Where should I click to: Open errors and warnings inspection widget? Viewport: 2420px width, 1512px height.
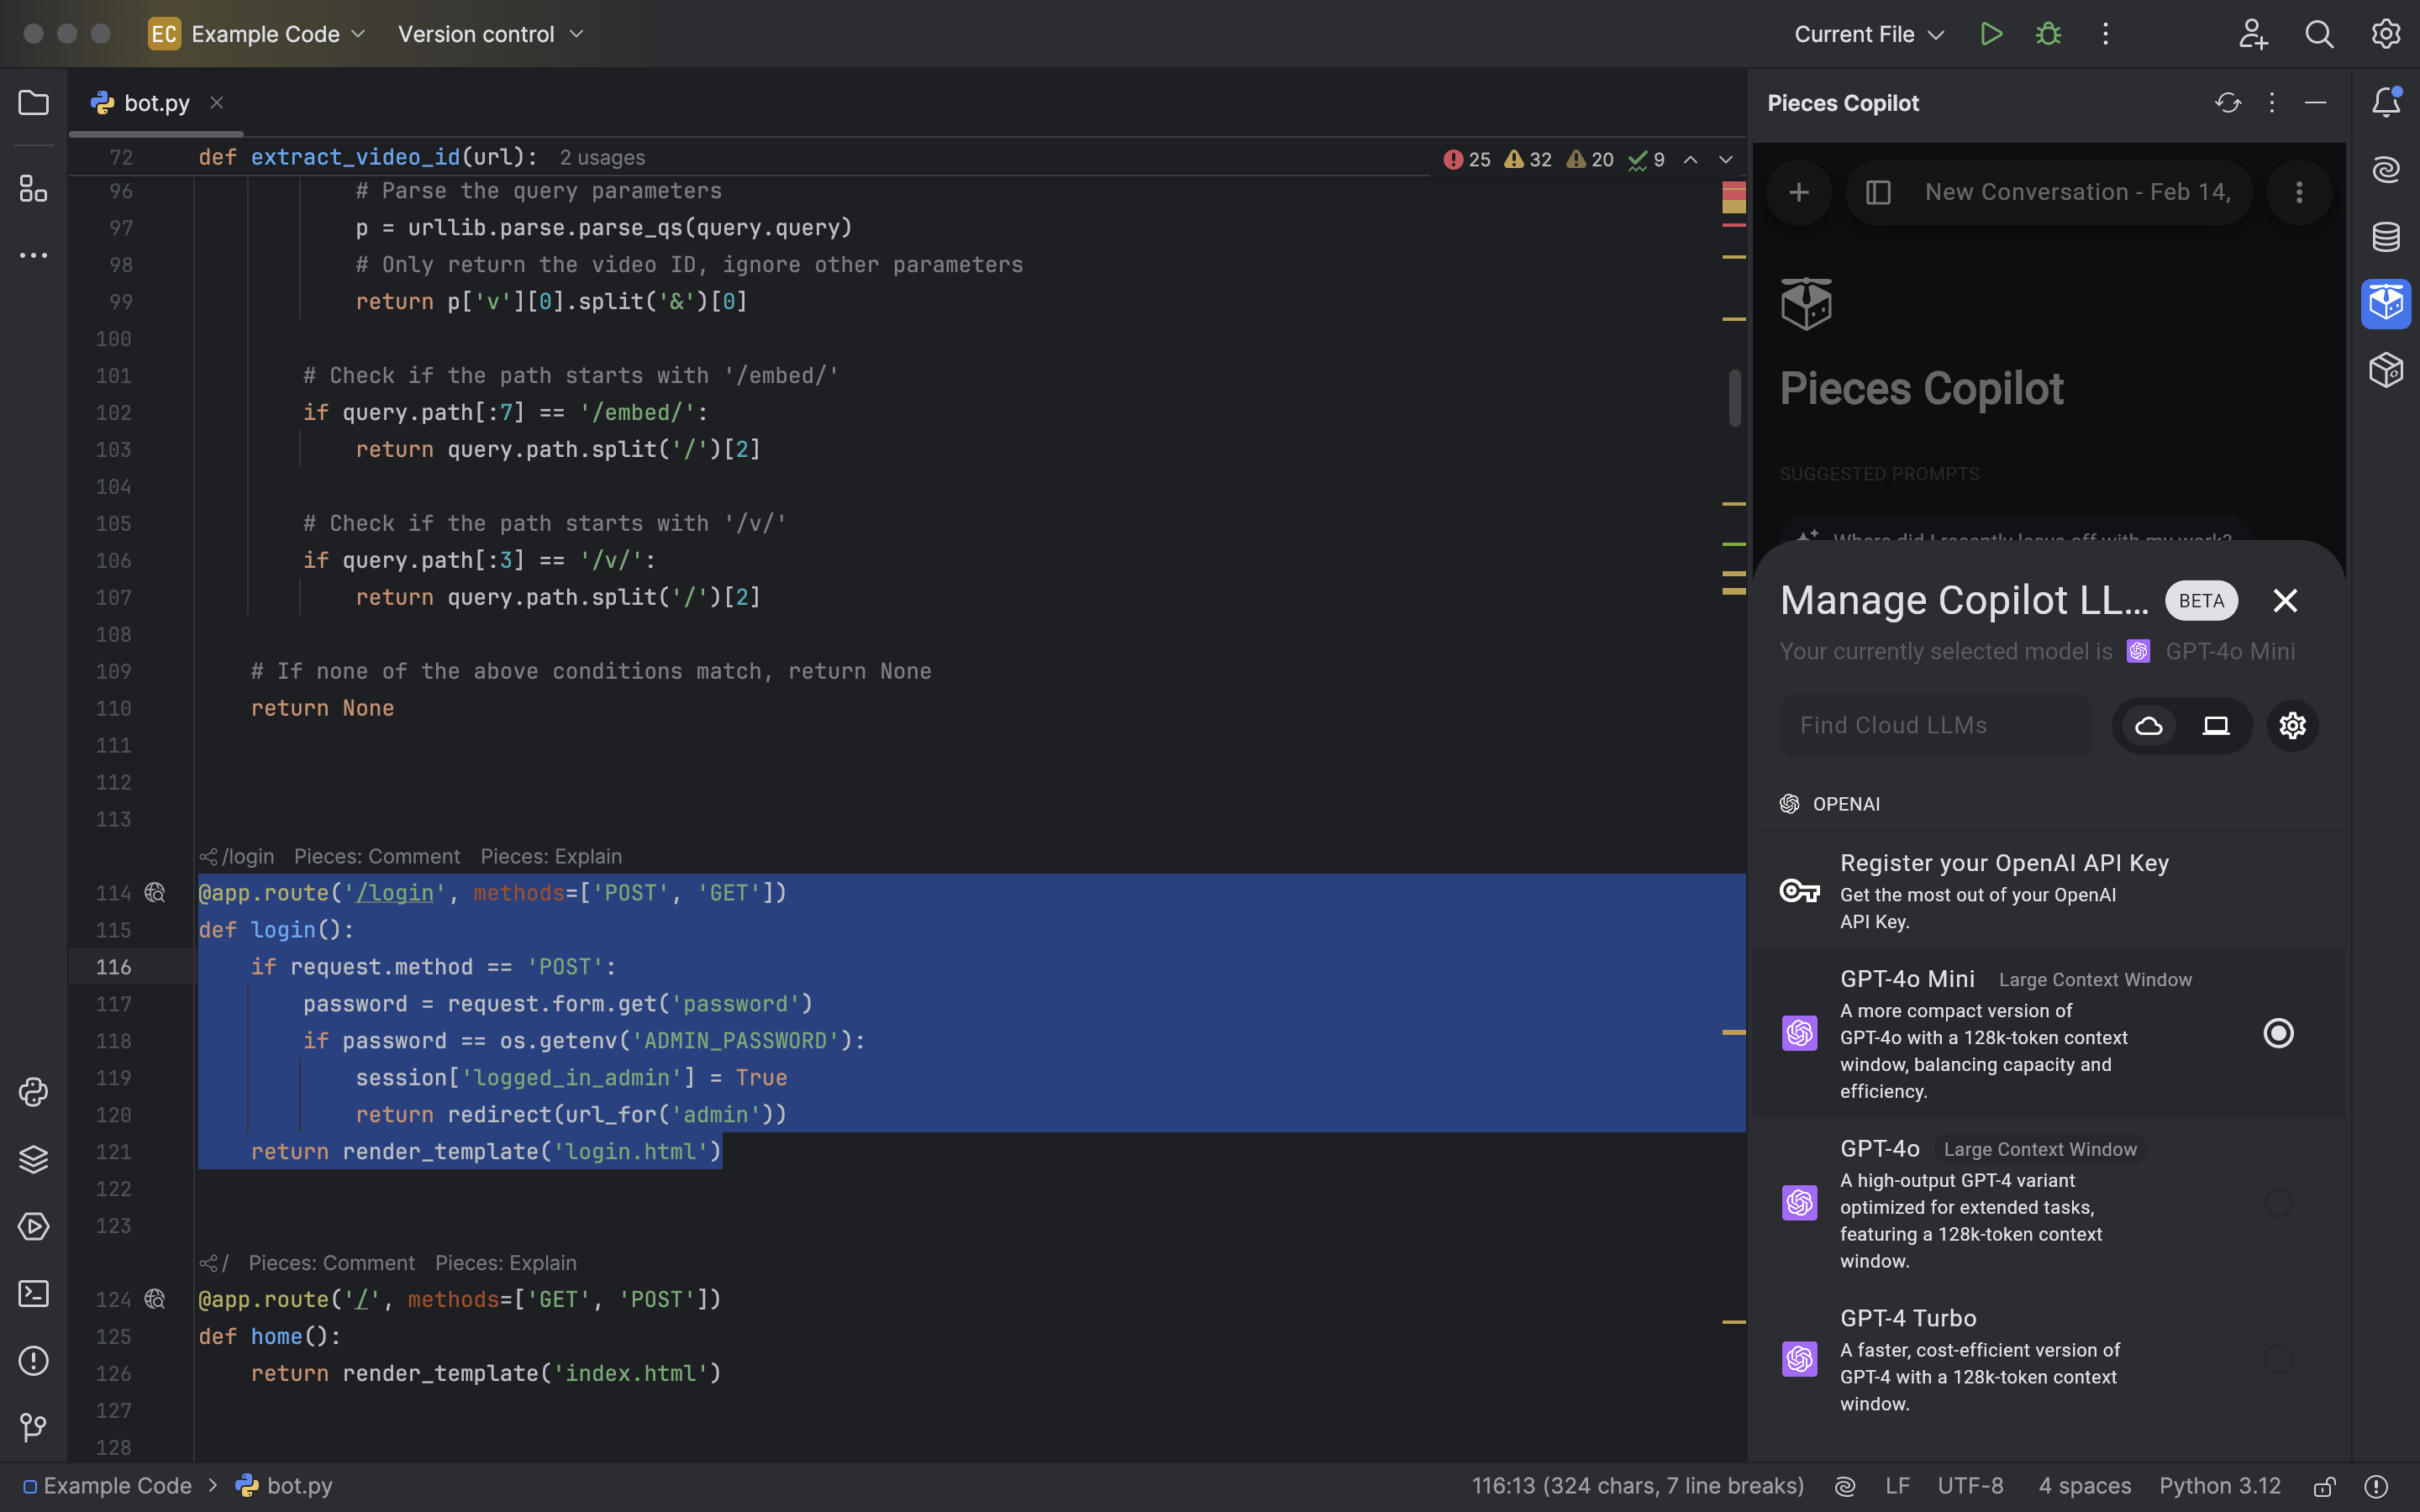1554,159
